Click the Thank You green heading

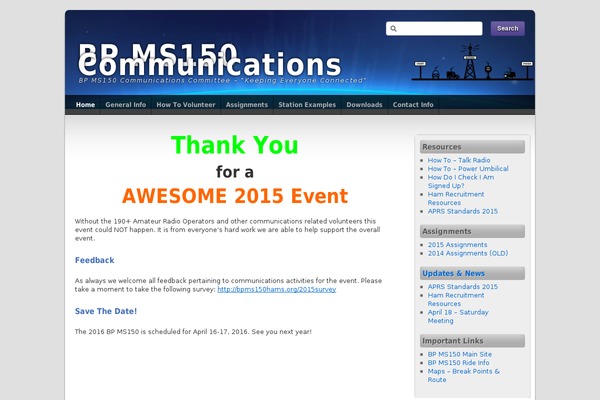pyautogui.click(x=235, y=145)
